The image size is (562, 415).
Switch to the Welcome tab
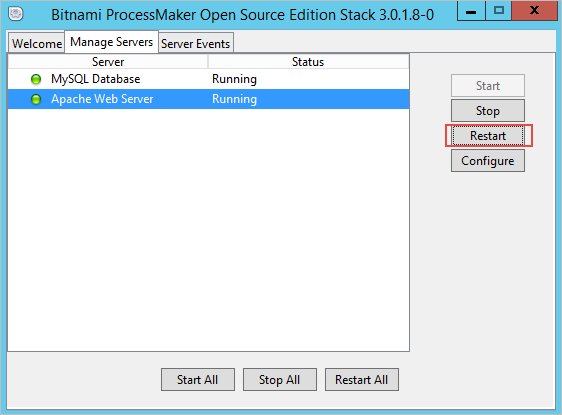pos(36,43)
